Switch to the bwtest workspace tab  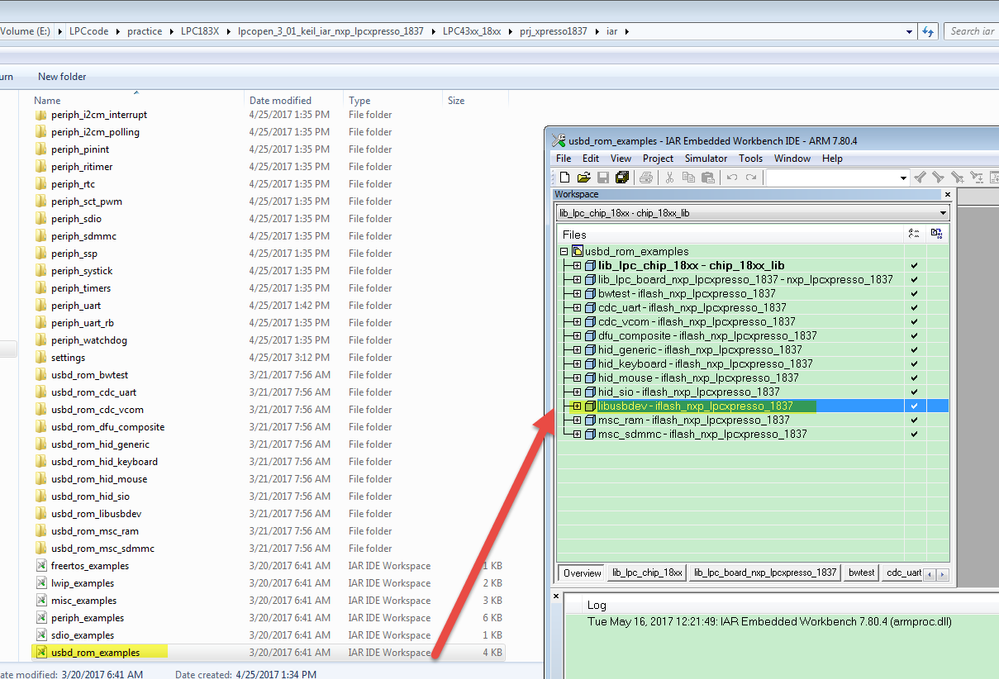coord(861,573)
